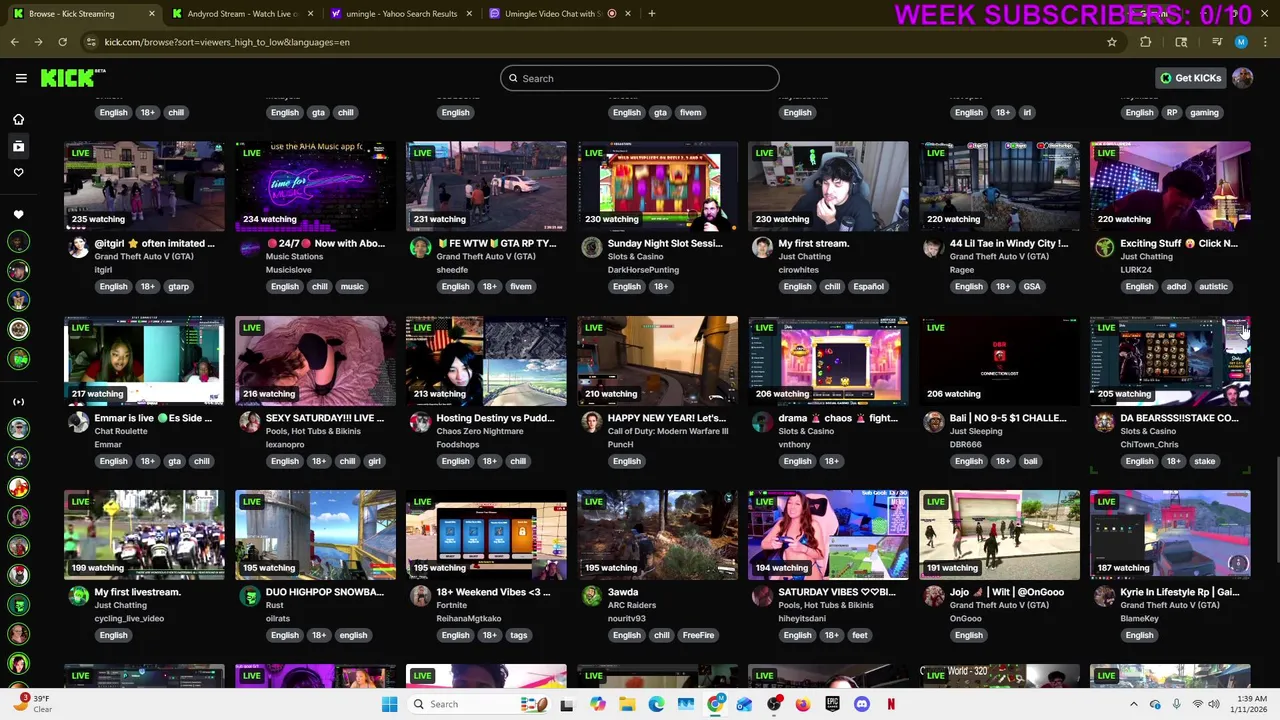View site information icon in address bar
This screenshot has width=1280, height=720.
91,42
